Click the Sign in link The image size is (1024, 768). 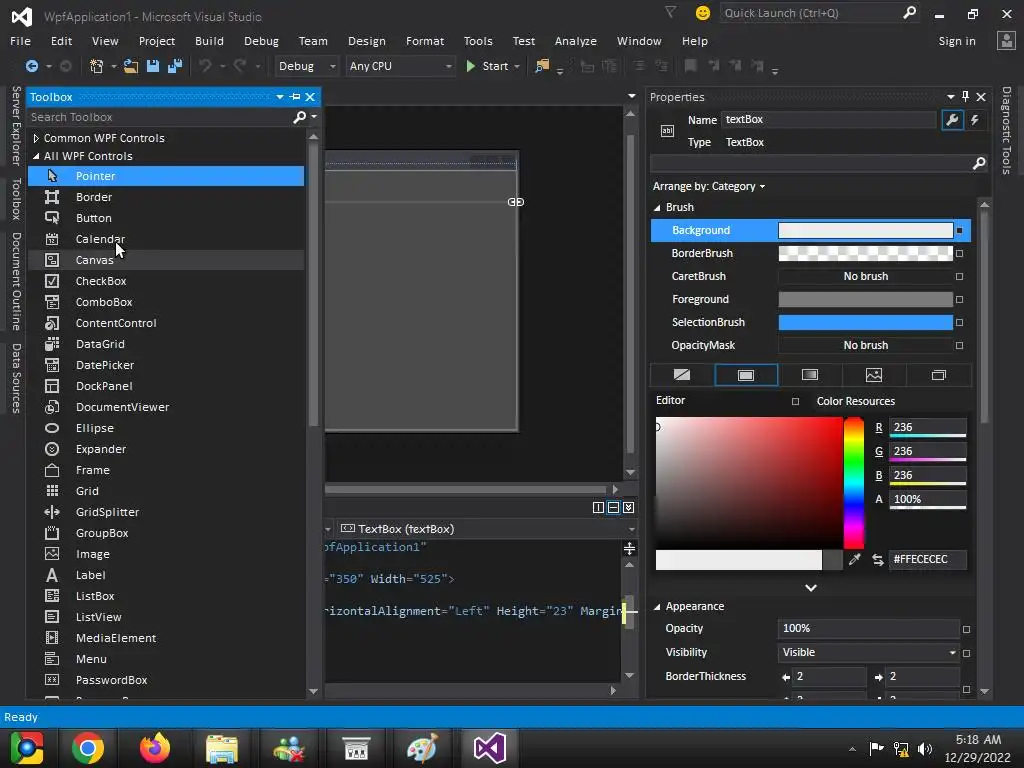[x=957, y=41]
